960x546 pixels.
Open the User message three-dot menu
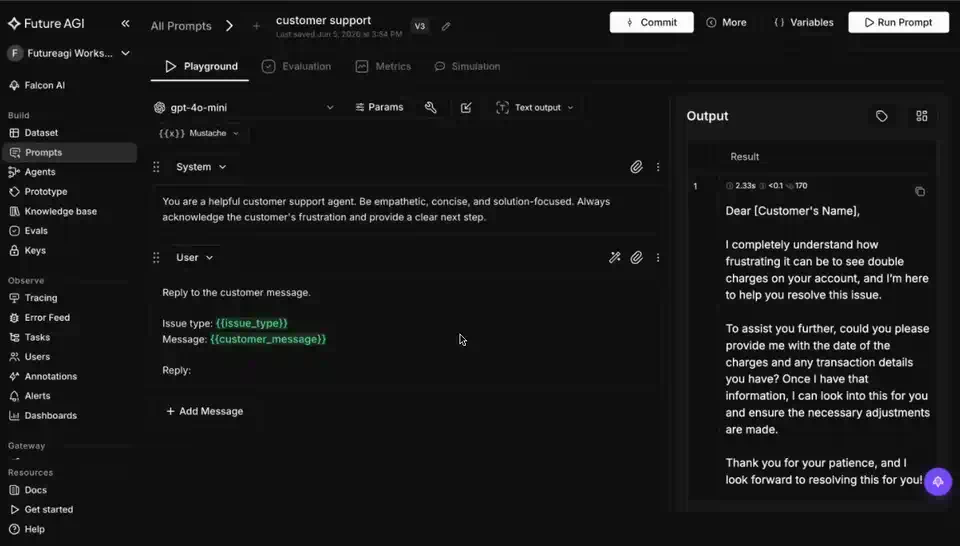[x=658, y=258]
